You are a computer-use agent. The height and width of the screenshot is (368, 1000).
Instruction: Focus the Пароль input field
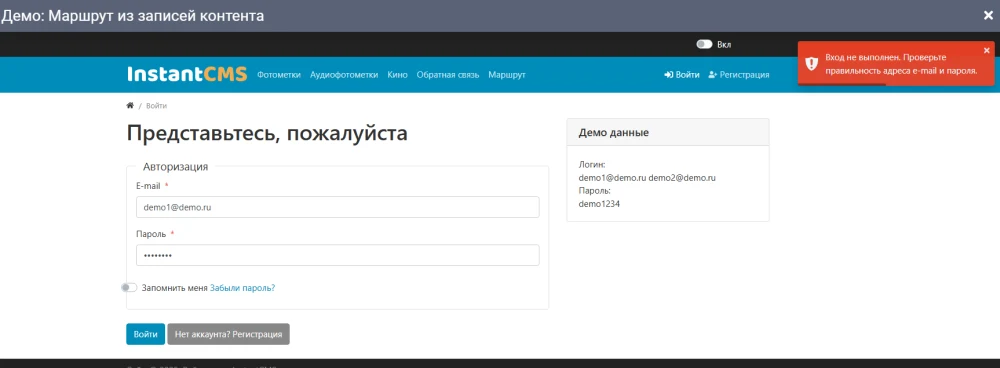pos(337,255)
